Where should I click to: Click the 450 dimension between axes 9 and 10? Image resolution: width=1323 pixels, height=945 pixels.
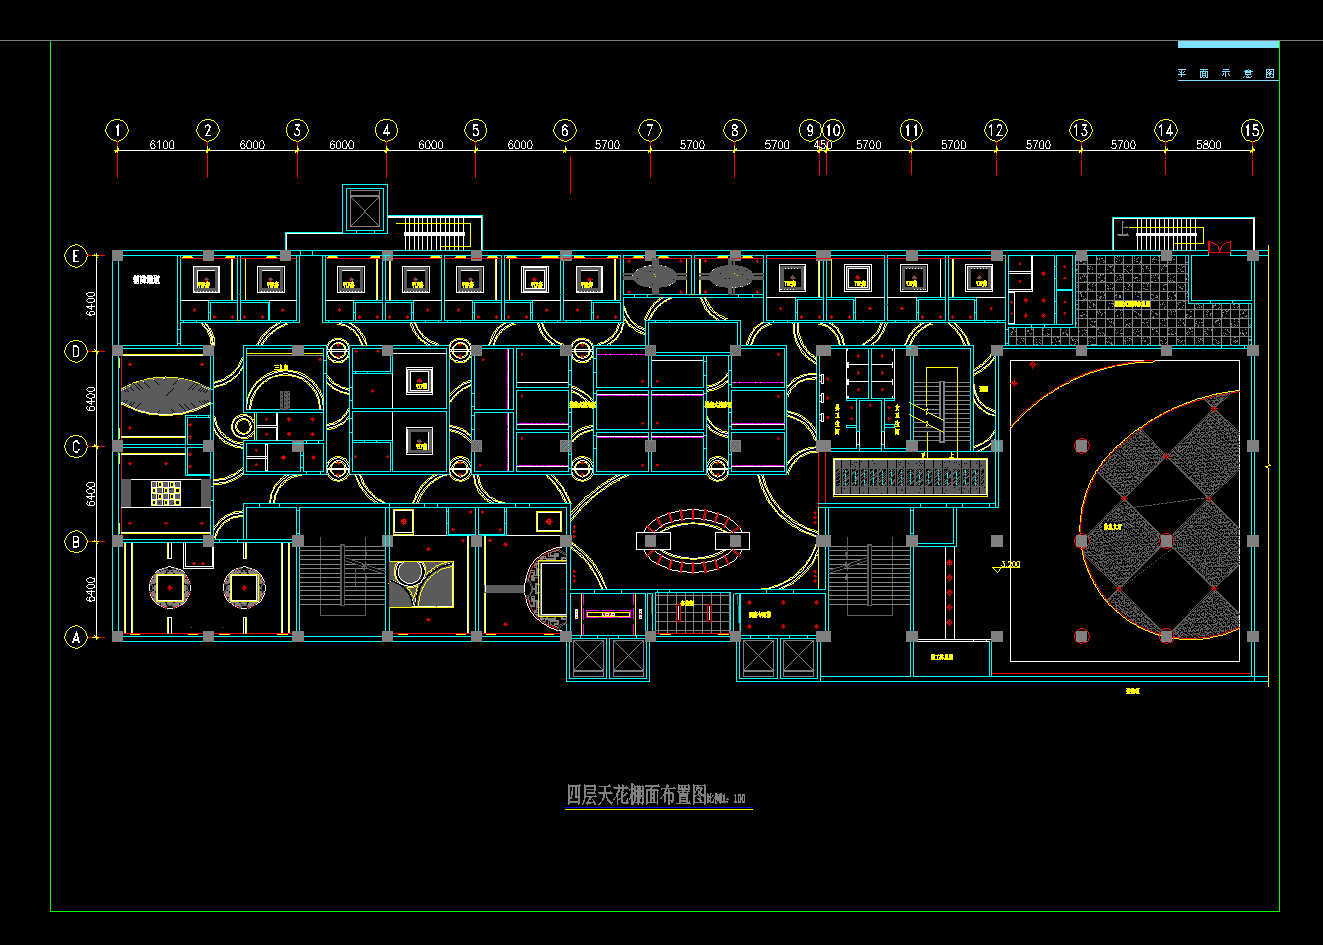point(822,145)
